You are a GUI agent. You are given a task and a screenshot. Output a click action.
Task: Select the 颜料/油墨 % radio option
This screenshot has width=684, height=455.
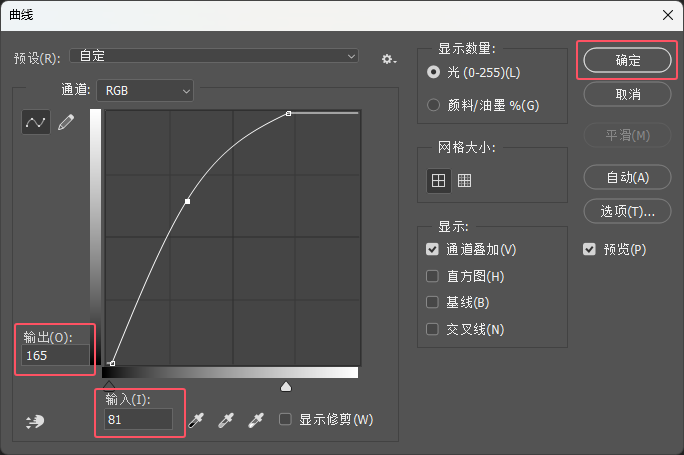(x=433, y=105)
